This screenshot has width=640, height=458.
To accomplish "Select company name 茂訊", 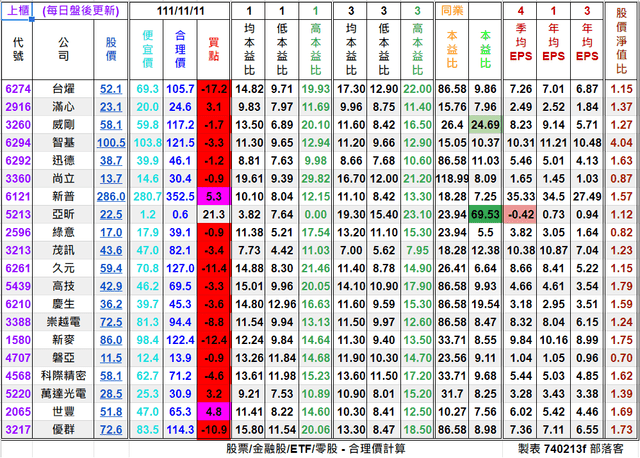I will click(63, 251).
